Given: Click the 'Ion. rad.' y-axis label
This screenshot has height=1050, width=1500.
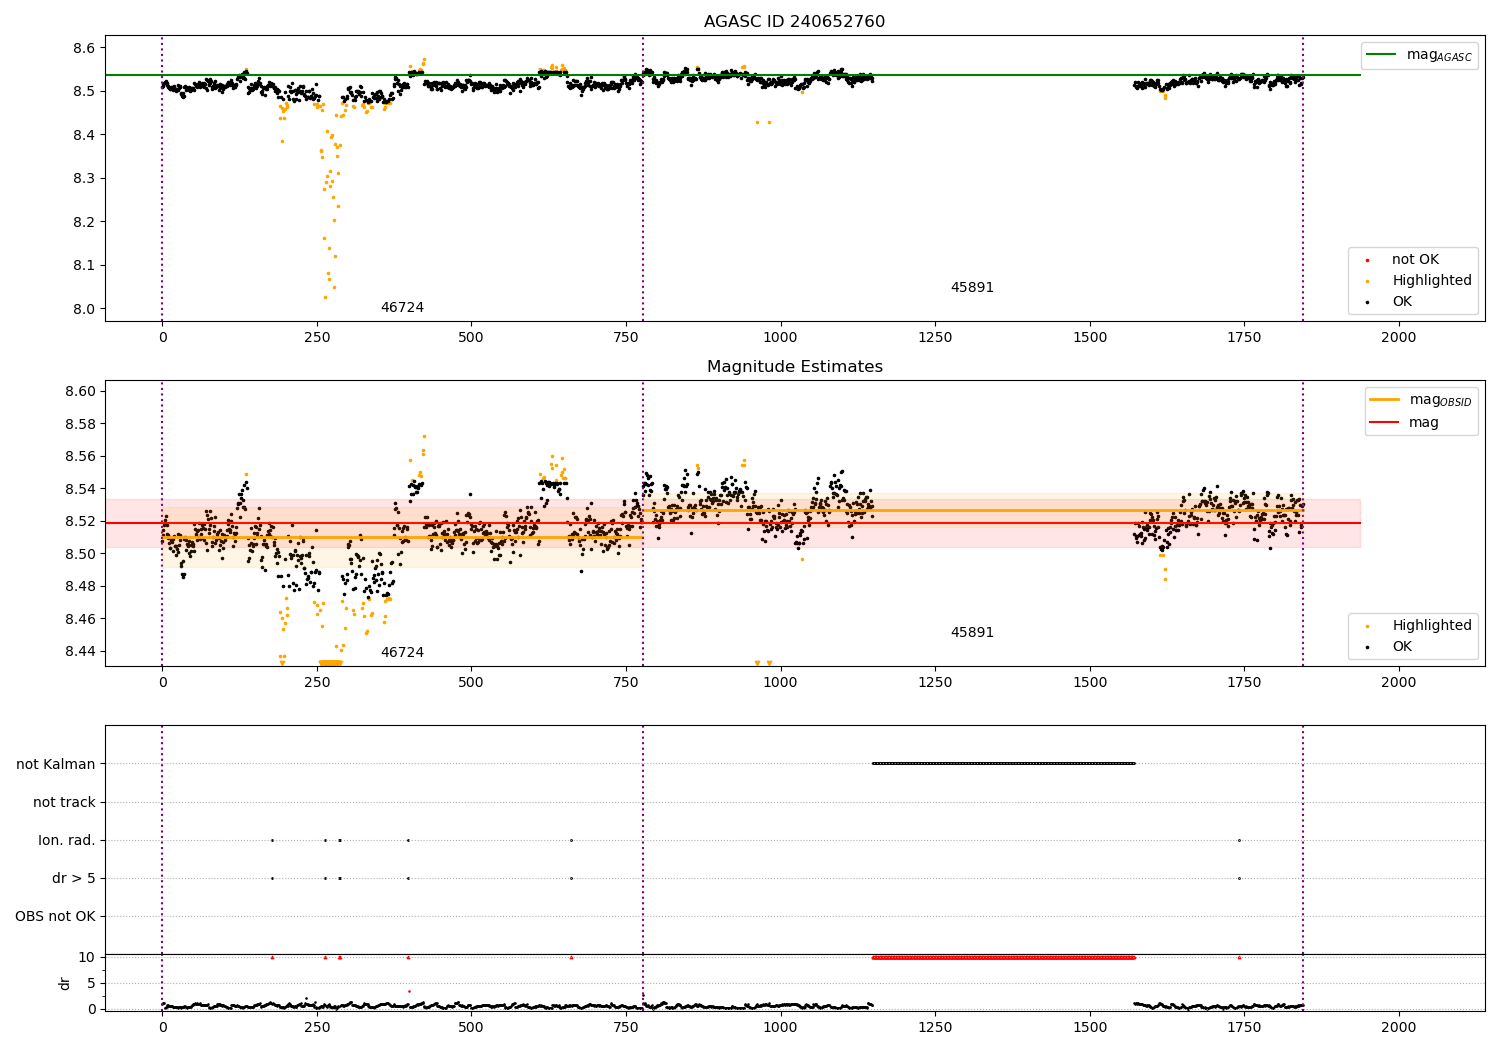Looking at the screenshot, I should [67, 840].
